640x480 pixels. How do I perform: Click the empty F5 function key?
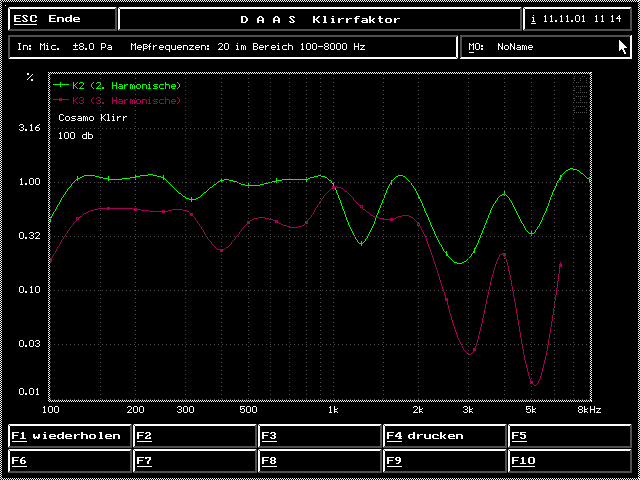(x=569, y=436)
